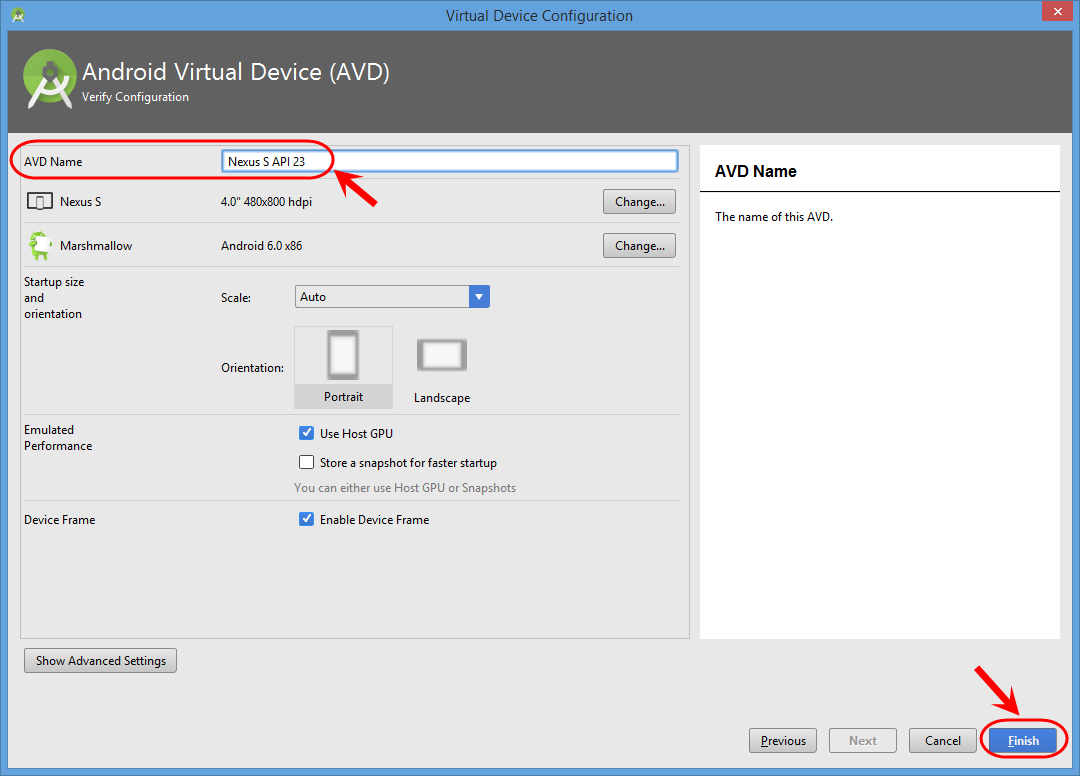Click Finish to create the AVD
The image size is (1080, 776).
[x=1023, y=741]
